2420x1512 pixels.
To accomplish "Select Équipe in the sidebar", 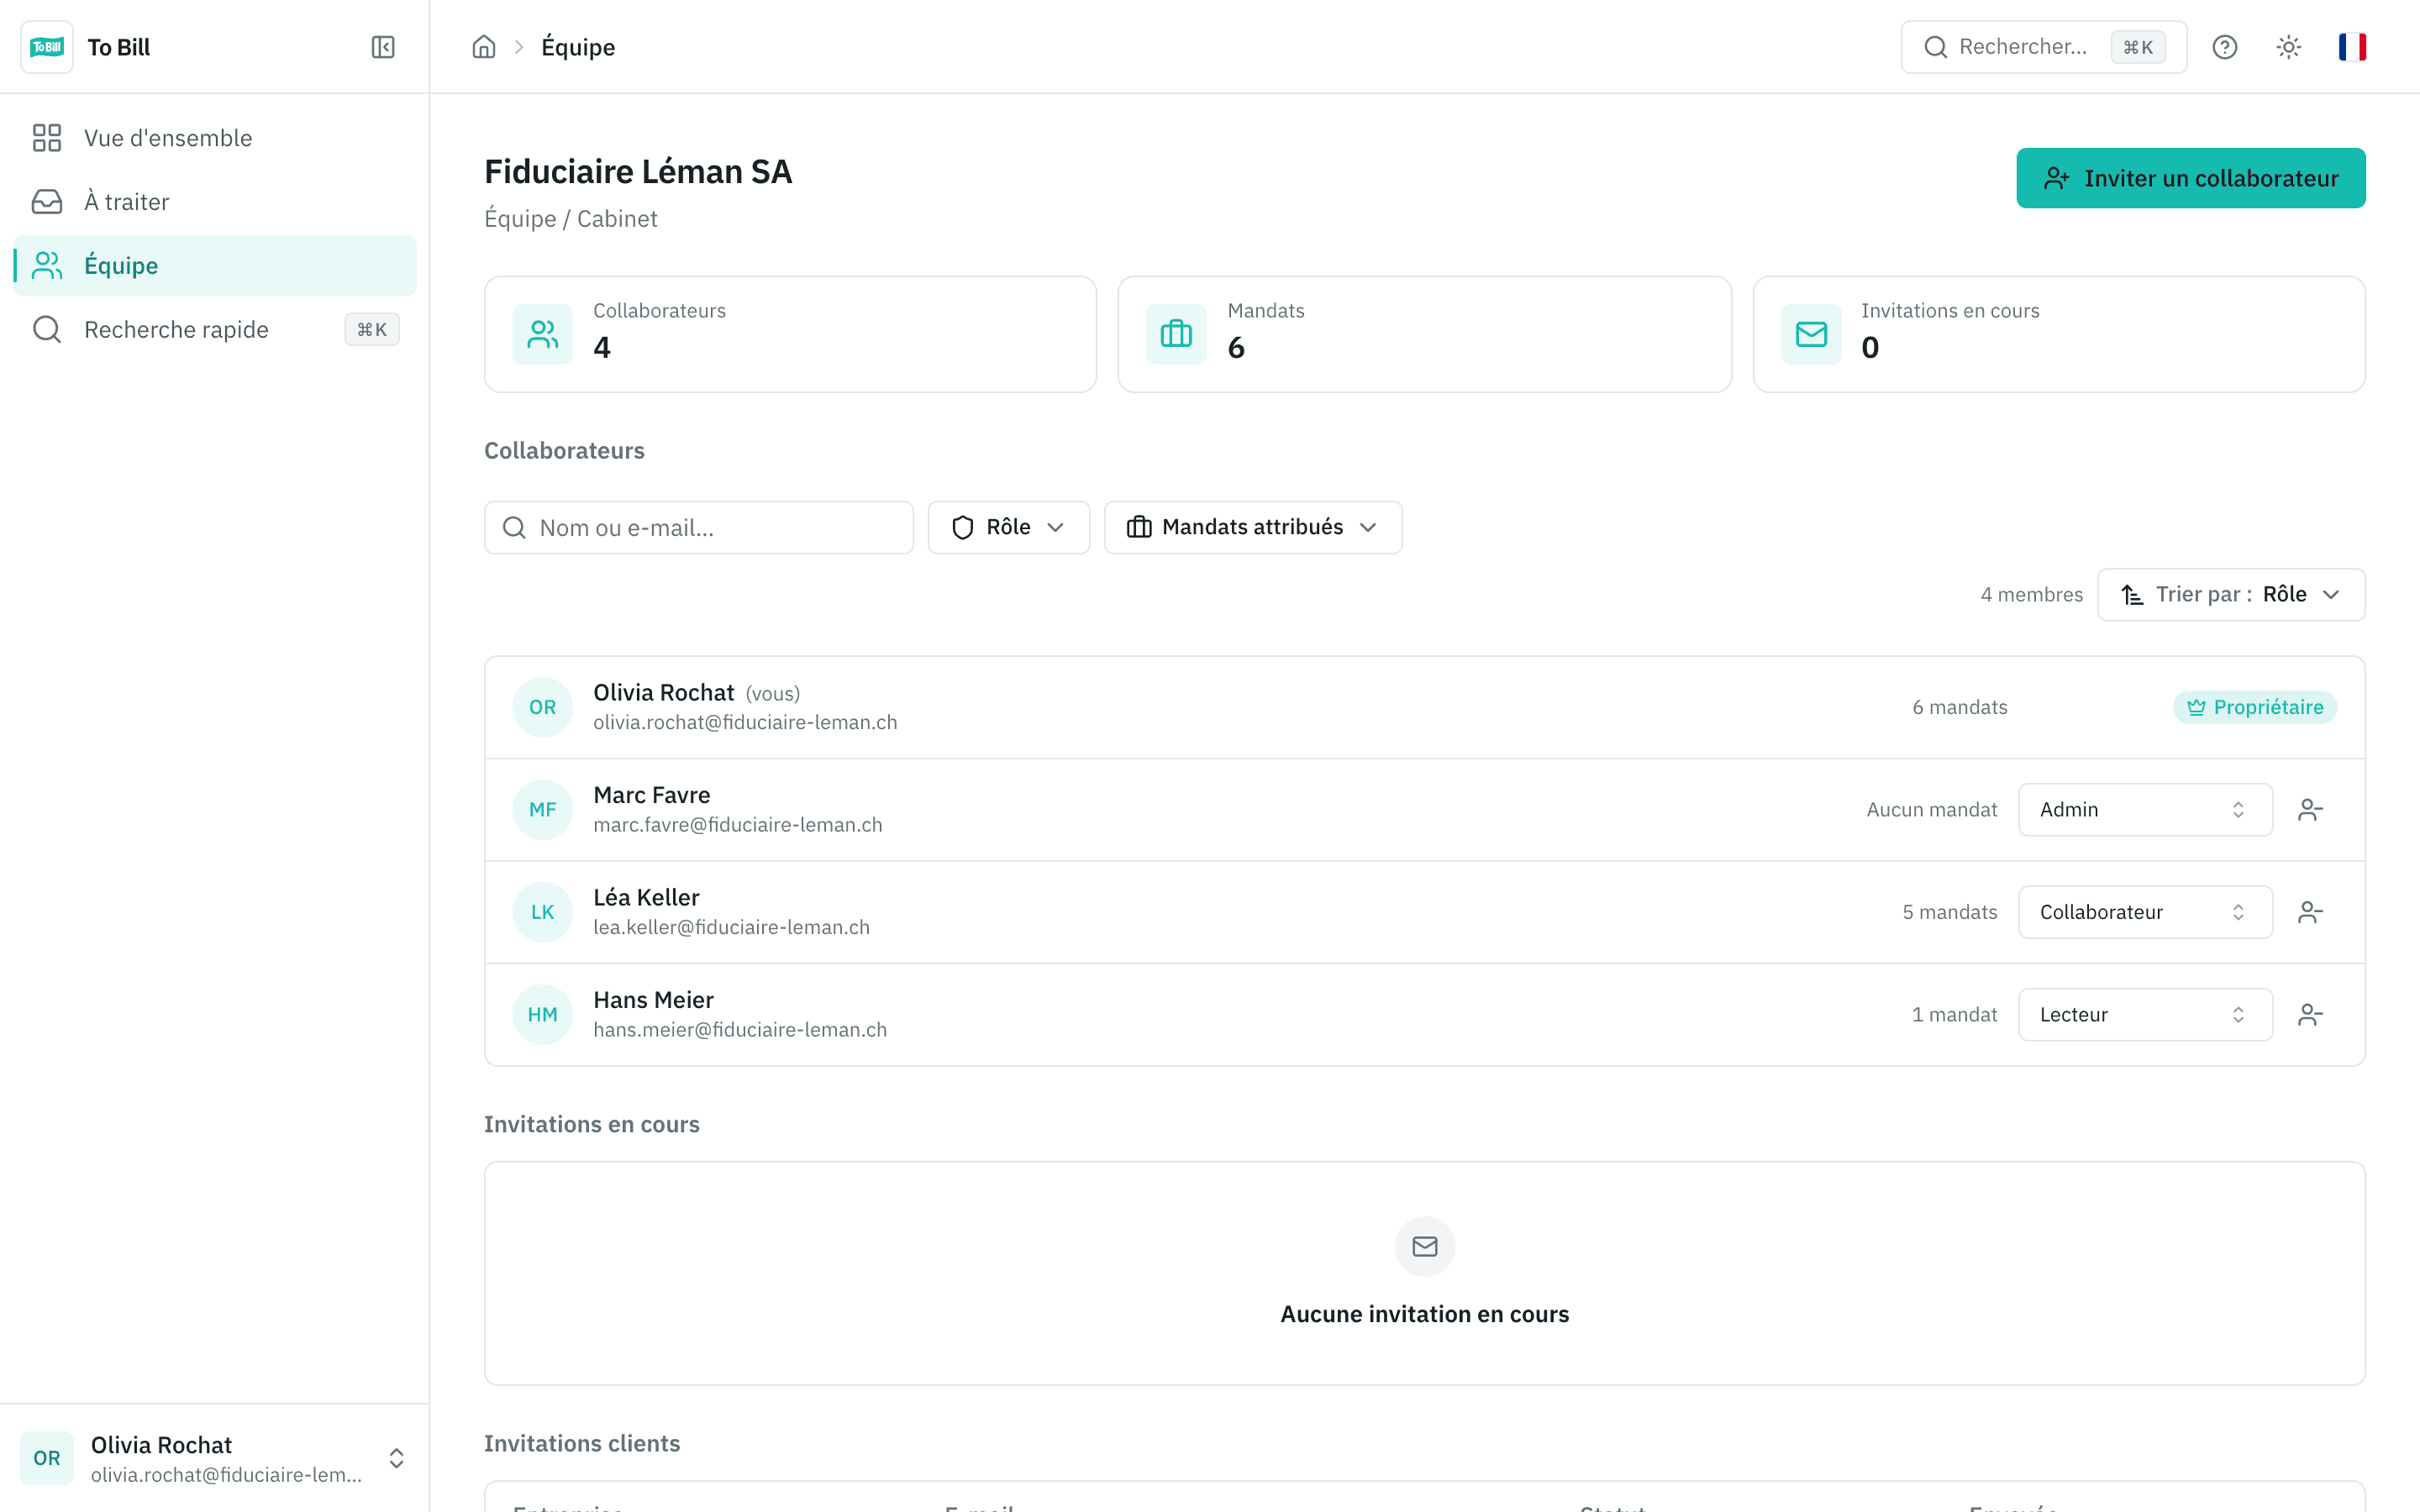I will 214,266.
